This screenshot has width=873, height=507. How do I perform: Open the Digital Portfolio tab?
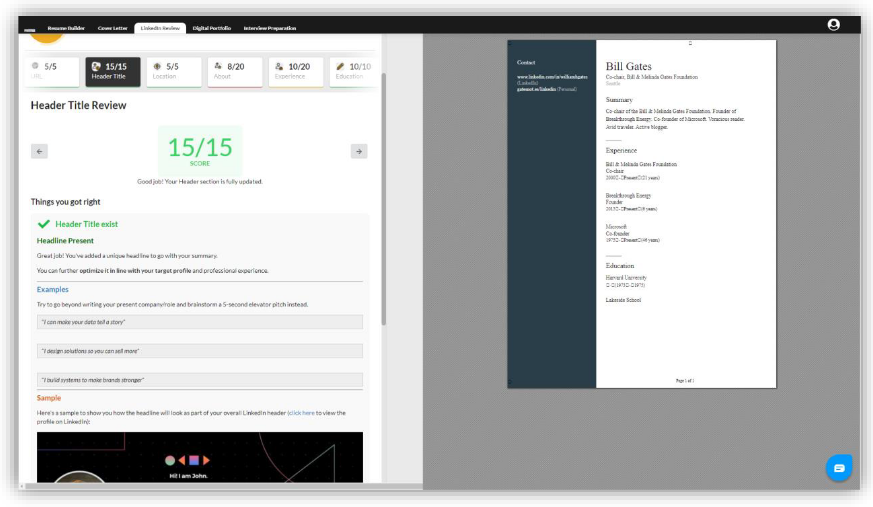point(211,28)
